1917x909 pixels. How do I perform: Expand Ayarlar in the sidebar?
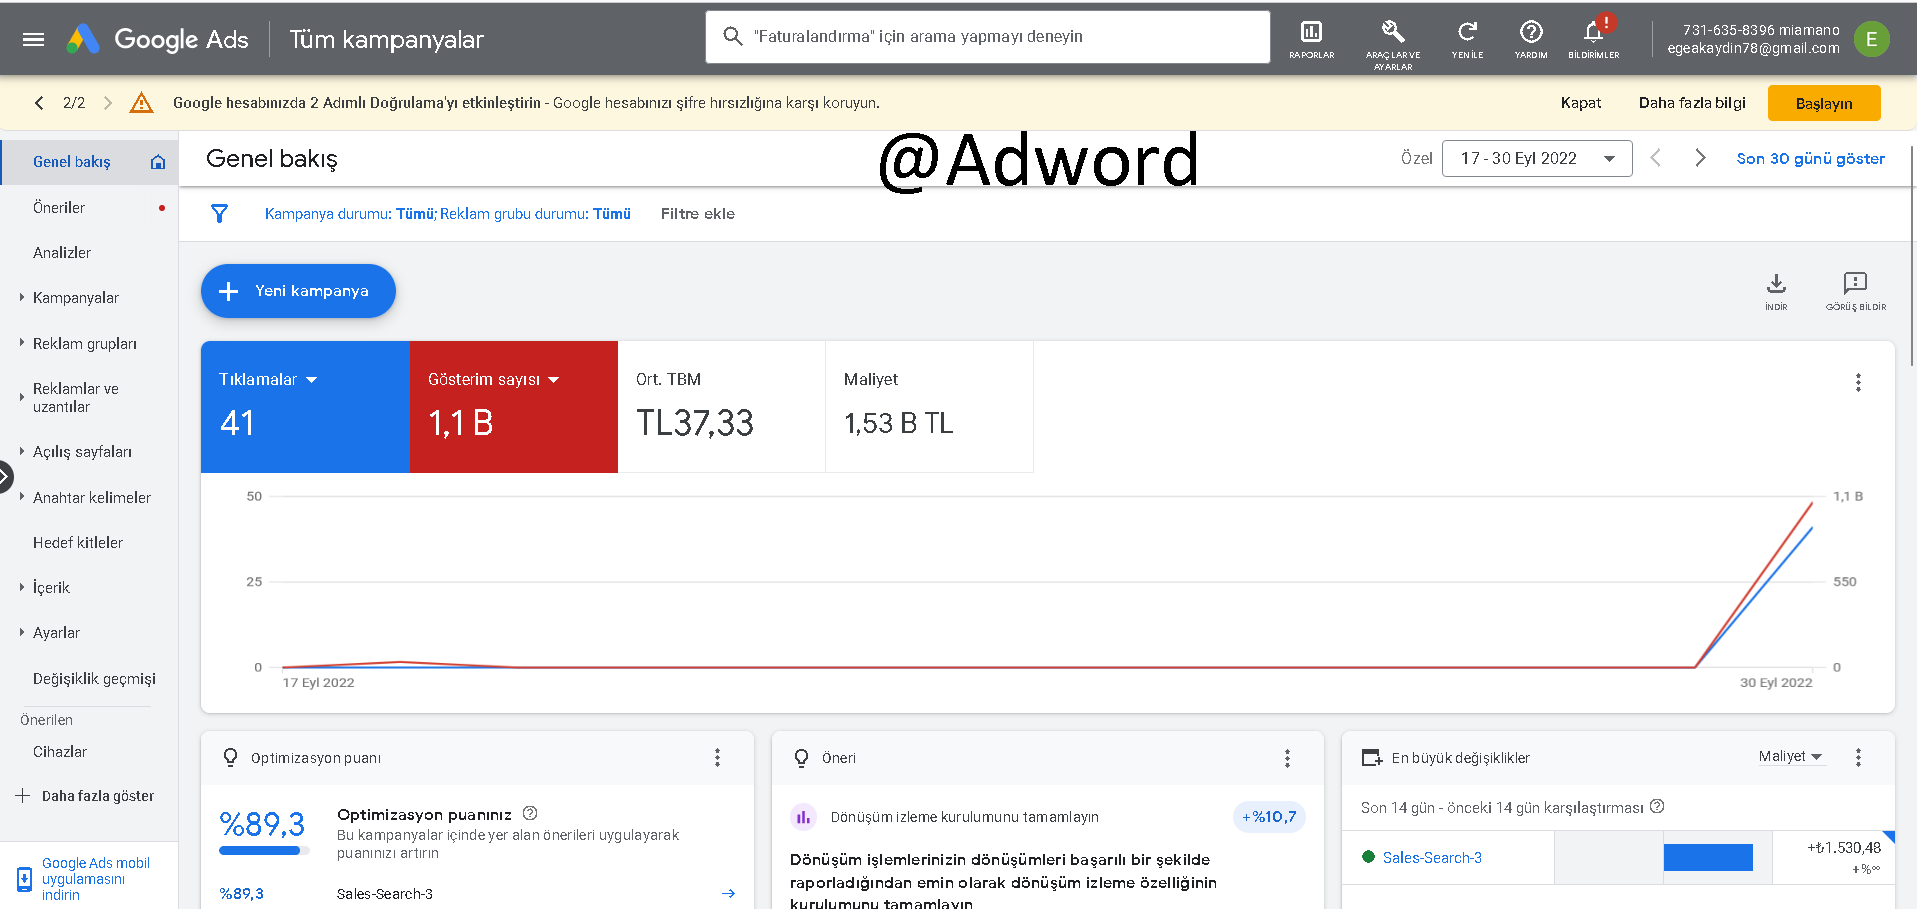pos(22,632)
